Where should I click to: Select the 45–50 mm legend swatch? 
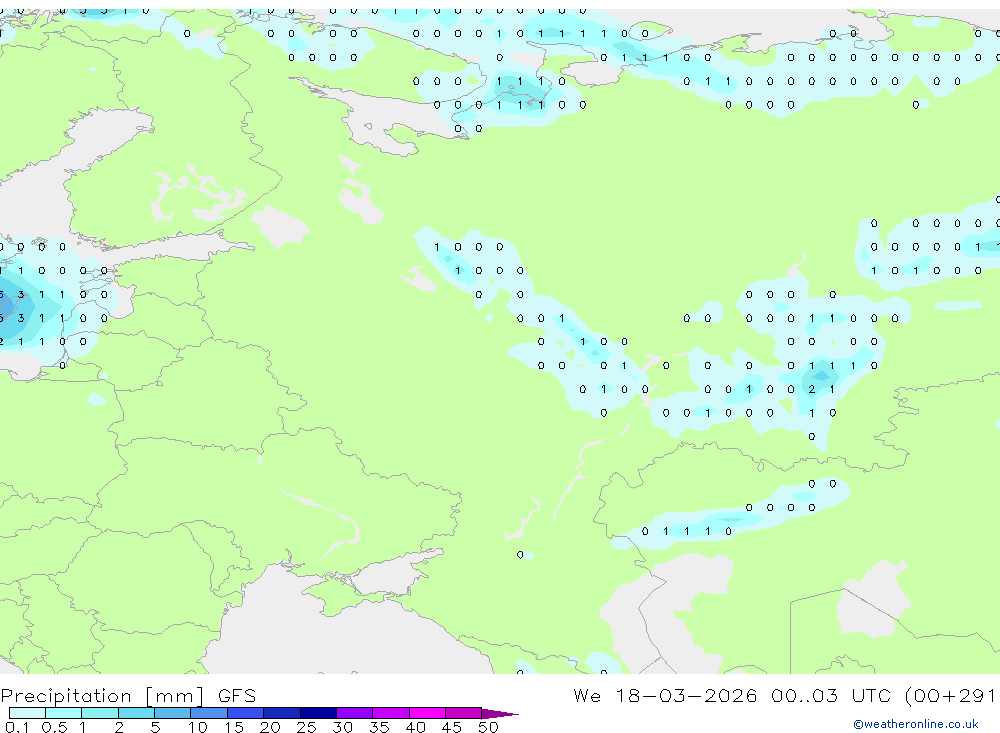pyautogui.click(x=464, y=713)
